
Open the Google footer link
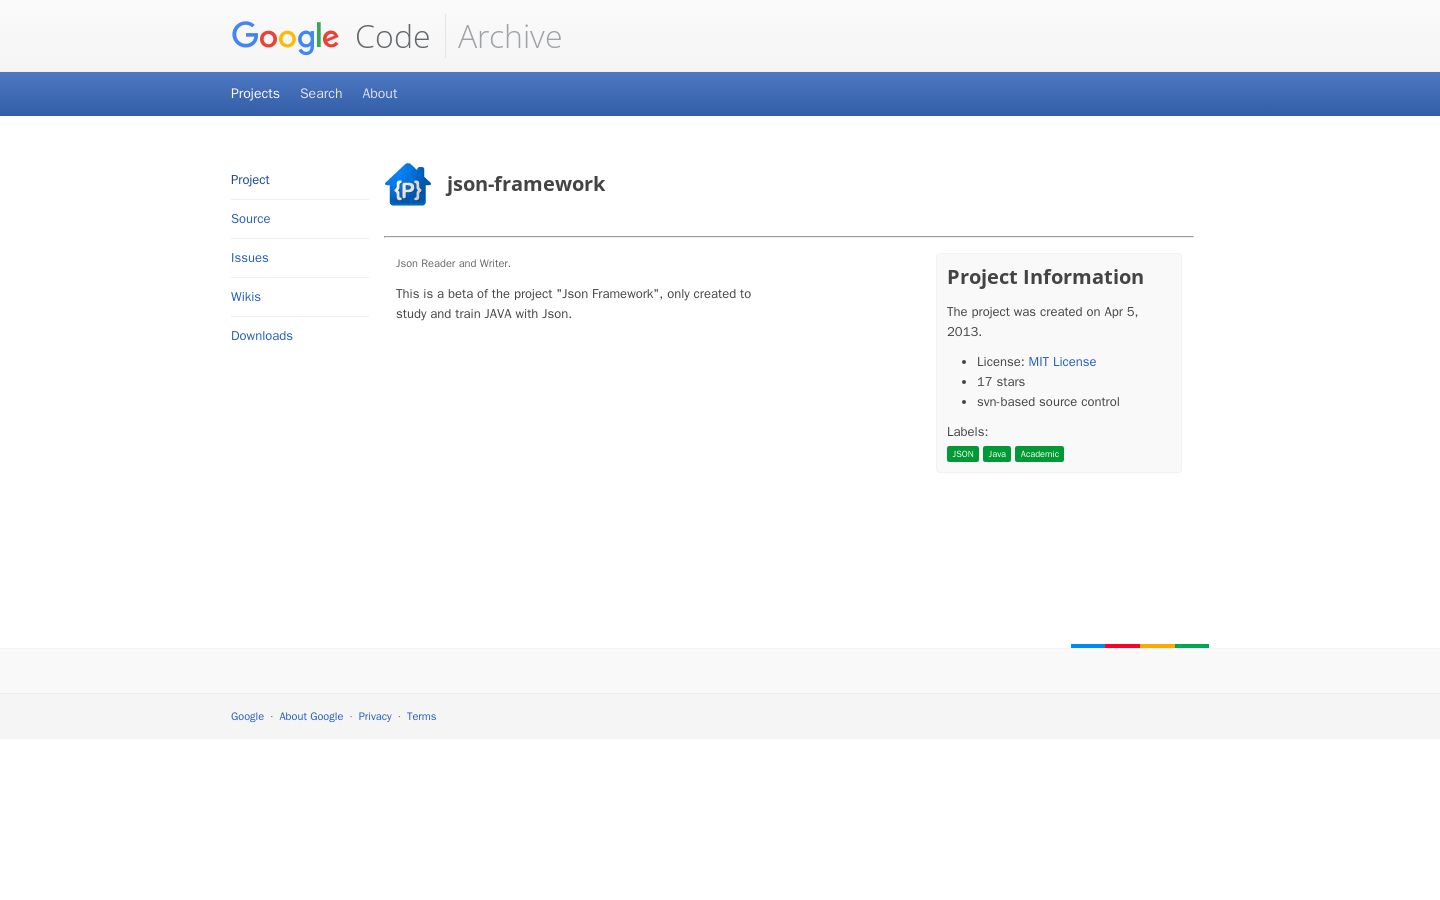tap(247, 716)
